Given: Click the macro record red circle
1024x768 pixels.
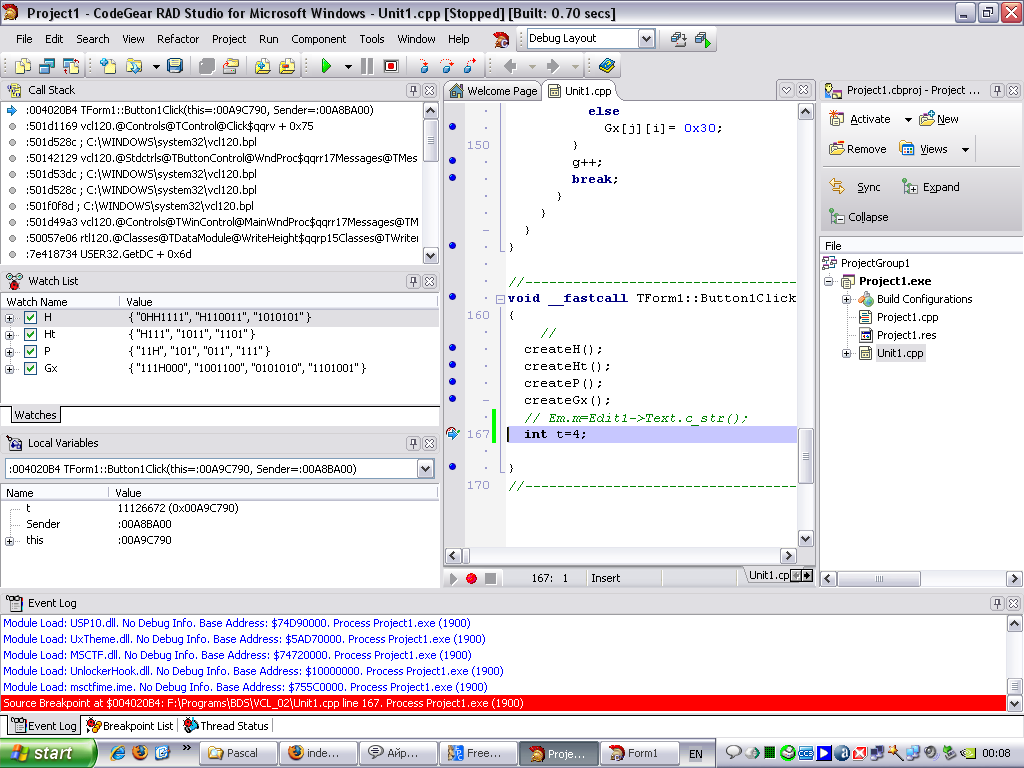Looking at the screenshot, I should pyautogui.click(x=472, y=578).
